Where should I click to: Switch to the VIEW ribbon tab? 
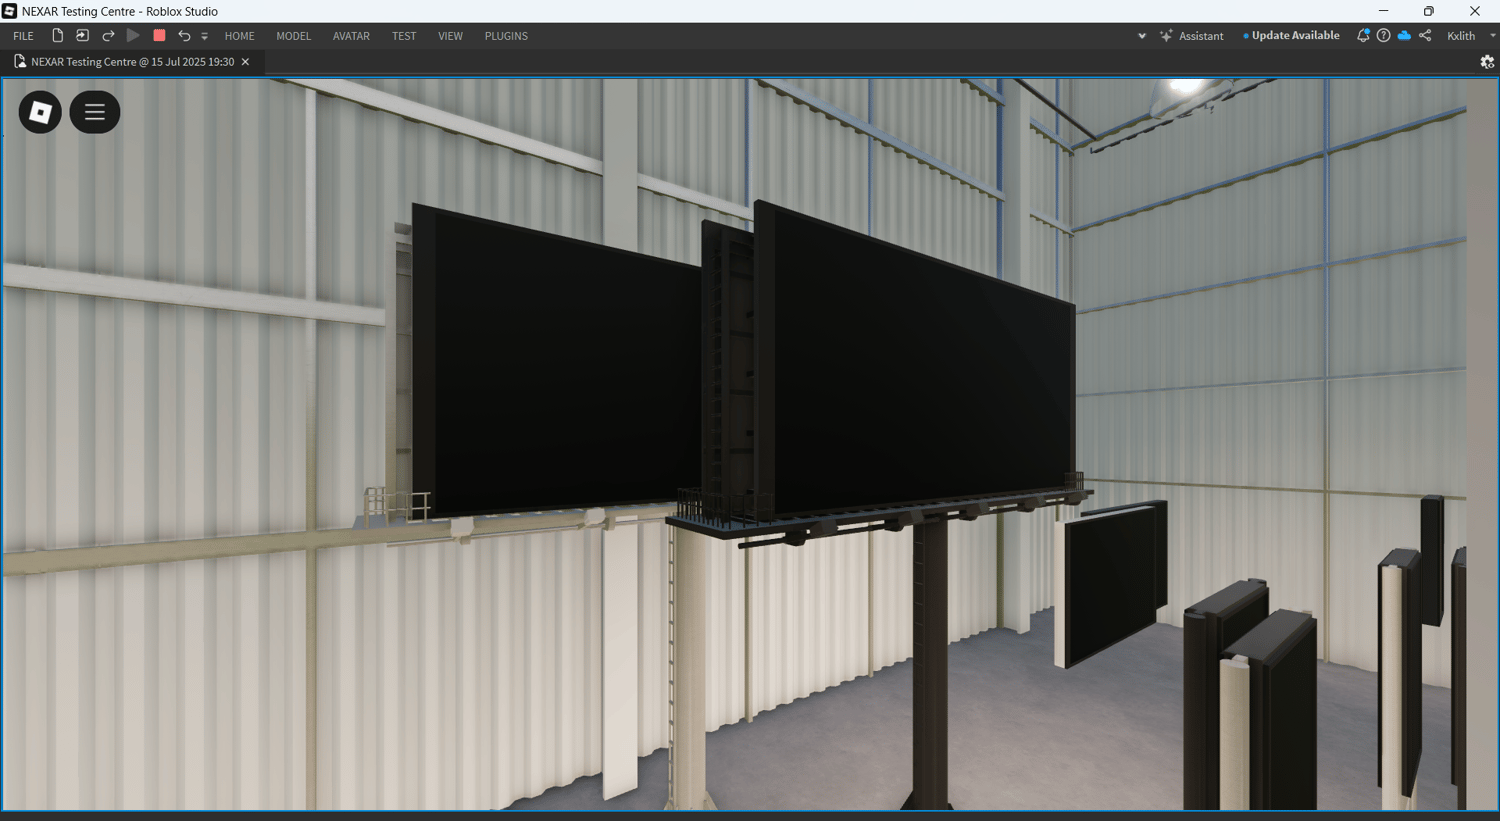pos(450,36)
